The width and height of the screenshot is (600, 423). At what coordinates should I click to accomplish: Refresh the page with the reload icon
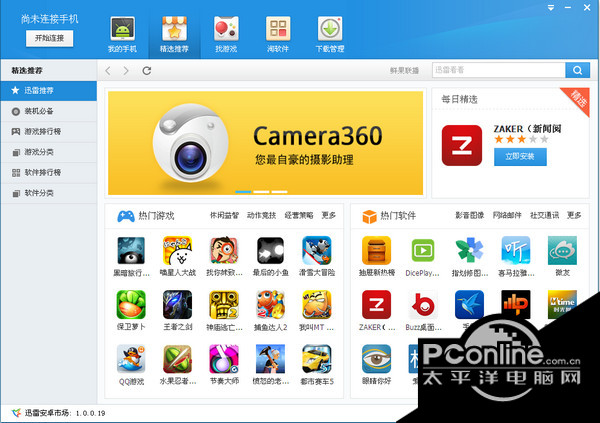click(147, 71)
